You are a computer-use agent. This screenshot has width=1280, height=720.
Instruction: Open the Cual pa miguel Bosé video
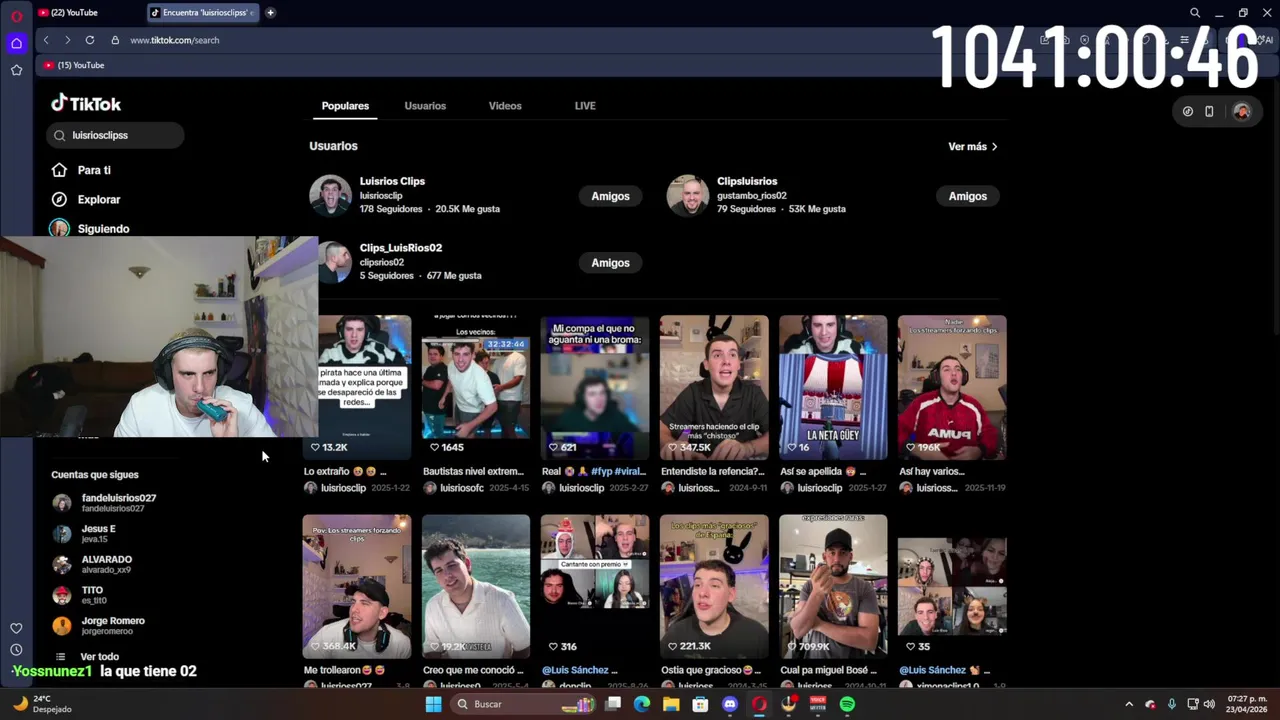pos(833,587)
